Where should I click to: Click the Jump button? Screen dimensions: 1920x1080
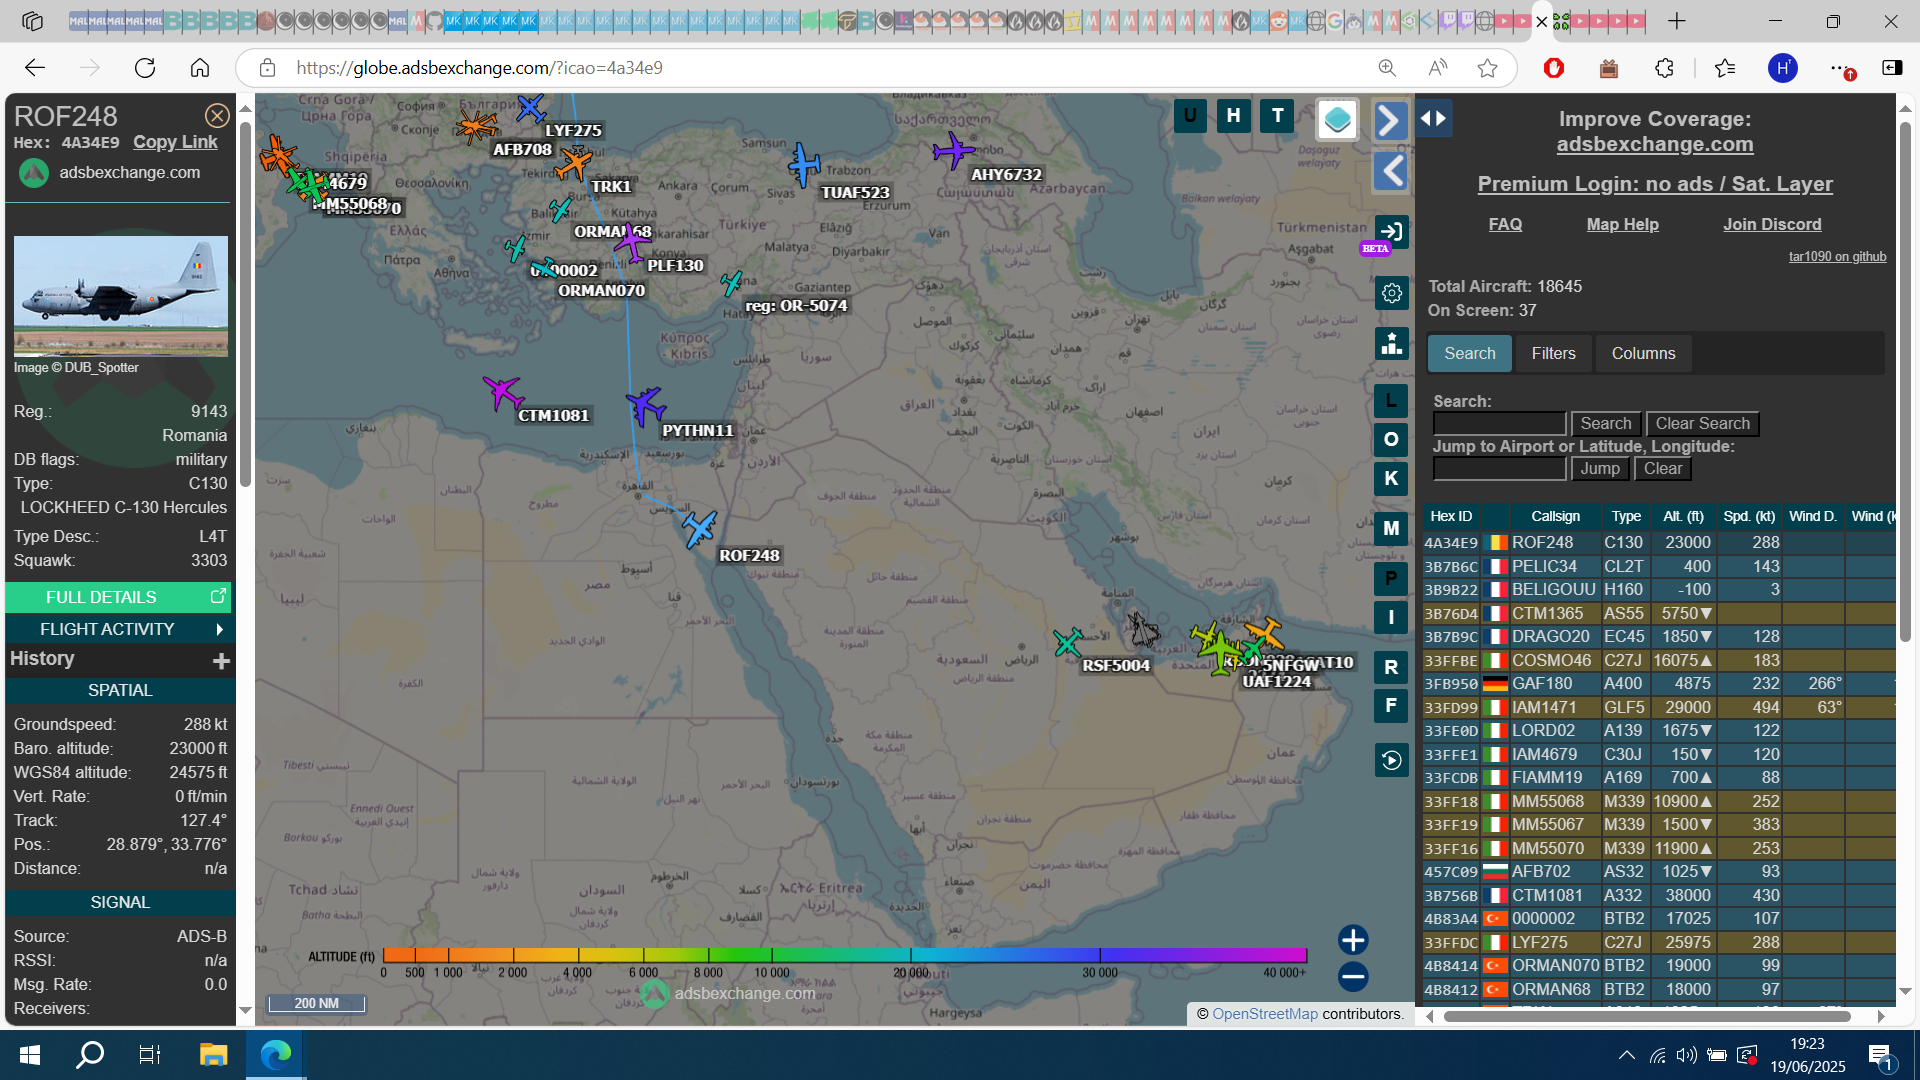point(1600,469)
